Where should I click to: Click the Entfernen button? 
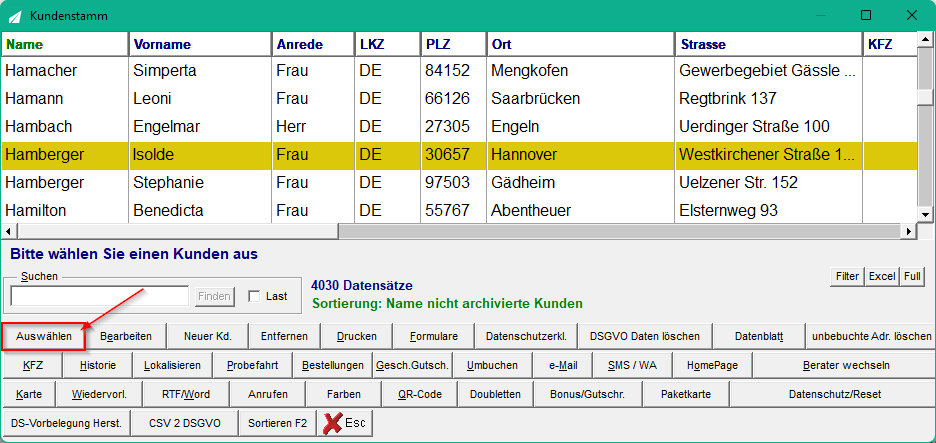[x=284, y=336]
